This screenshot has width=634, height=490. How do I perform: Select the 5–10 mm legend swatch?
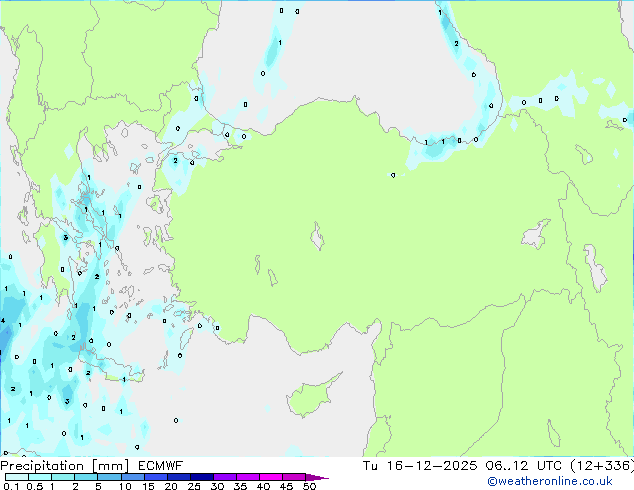point(109,477)
